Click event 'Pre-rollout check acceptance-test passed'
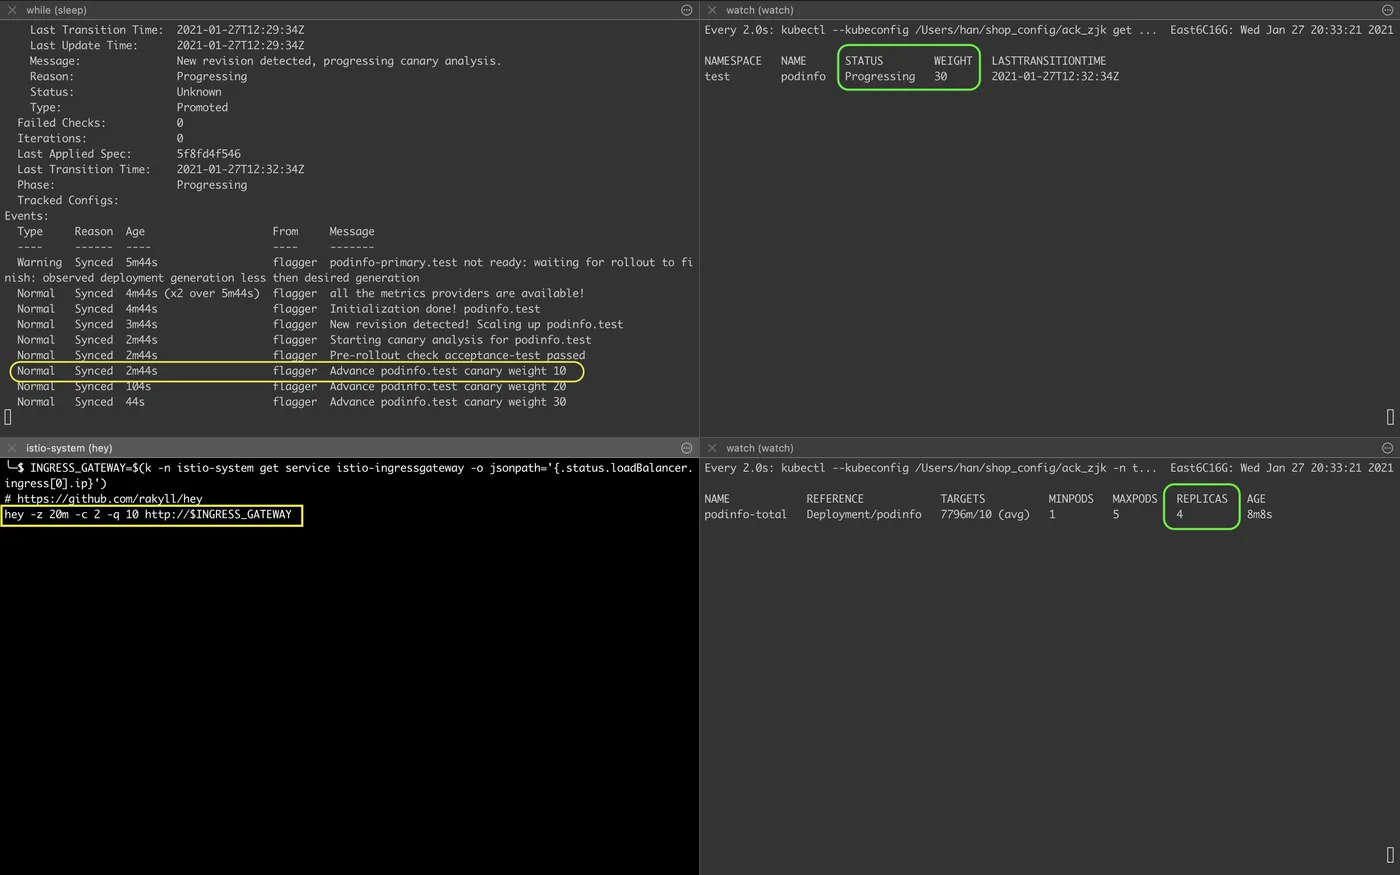This screenshot has height=875, width=1400. tap(457, 356)
